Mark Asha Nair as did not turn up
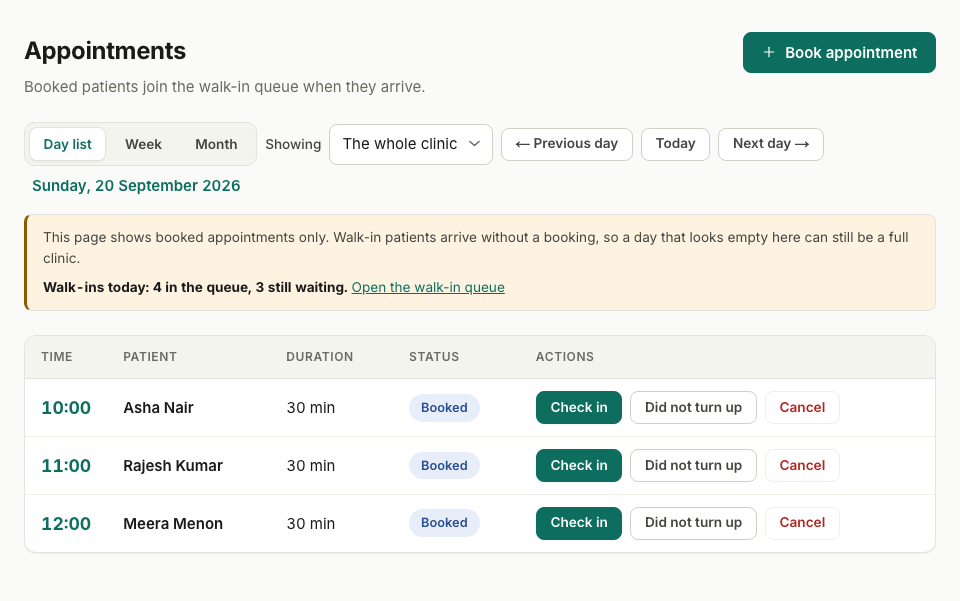Image resolution: width=960 pixels, height=601 pixels. point(693,408)
